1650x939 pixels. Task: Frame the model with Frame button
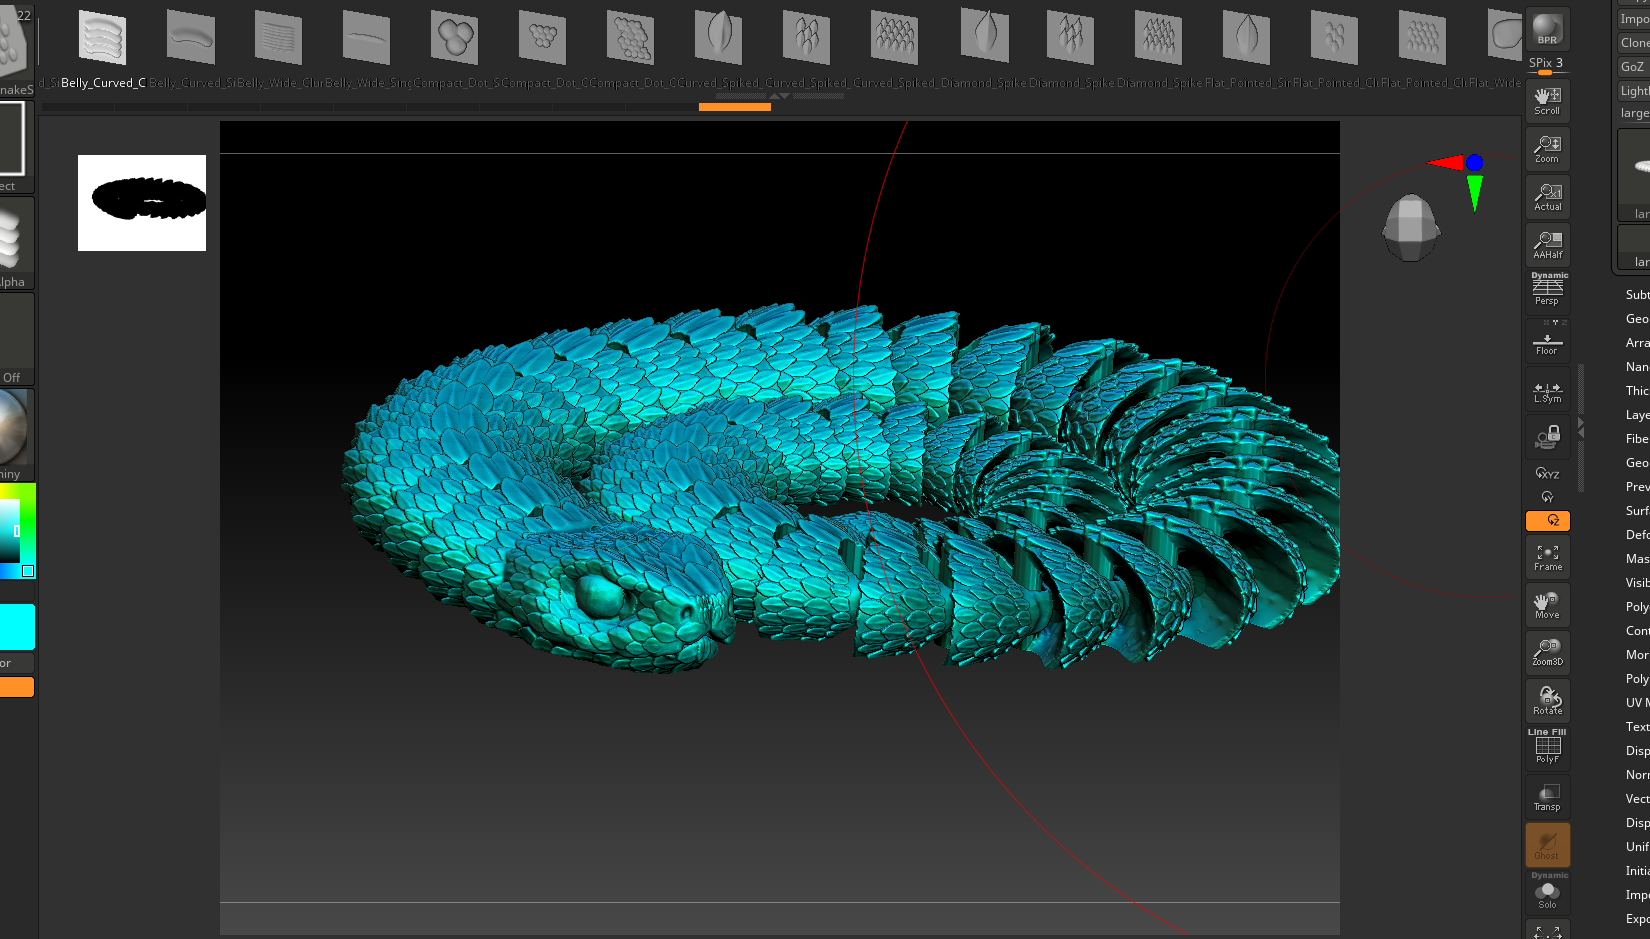coord(1547,558)
